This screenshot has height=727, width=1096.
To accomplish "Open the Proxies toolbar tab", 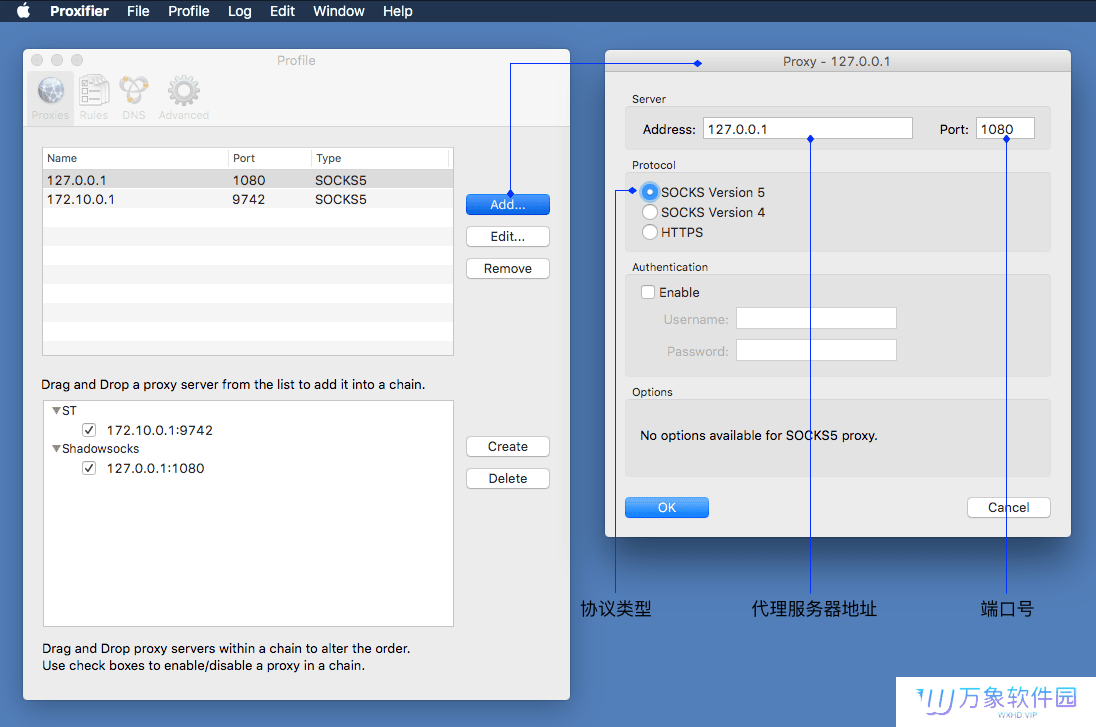I will [50, 98].
